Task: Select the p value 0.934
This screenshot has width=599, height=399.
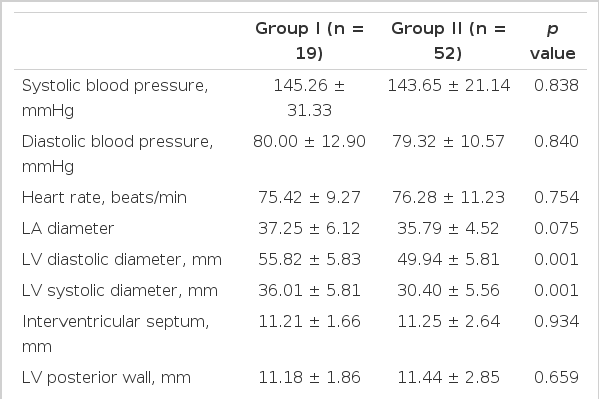Action: click(556, 321)
